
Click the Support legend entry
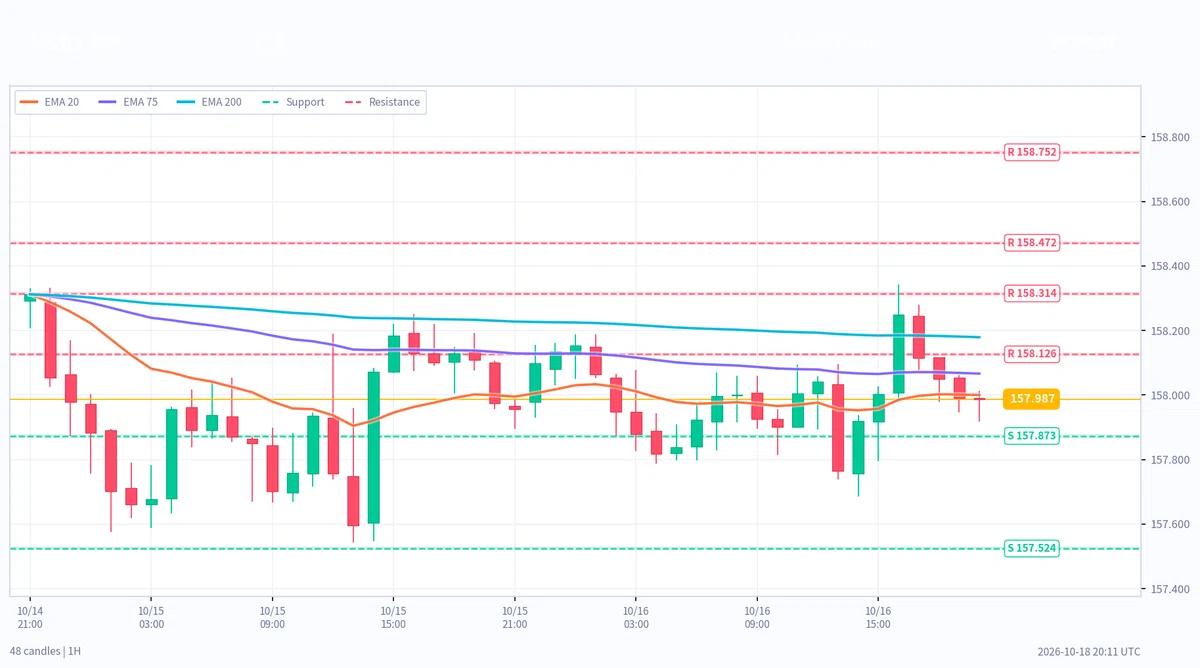tap(292, 102)
